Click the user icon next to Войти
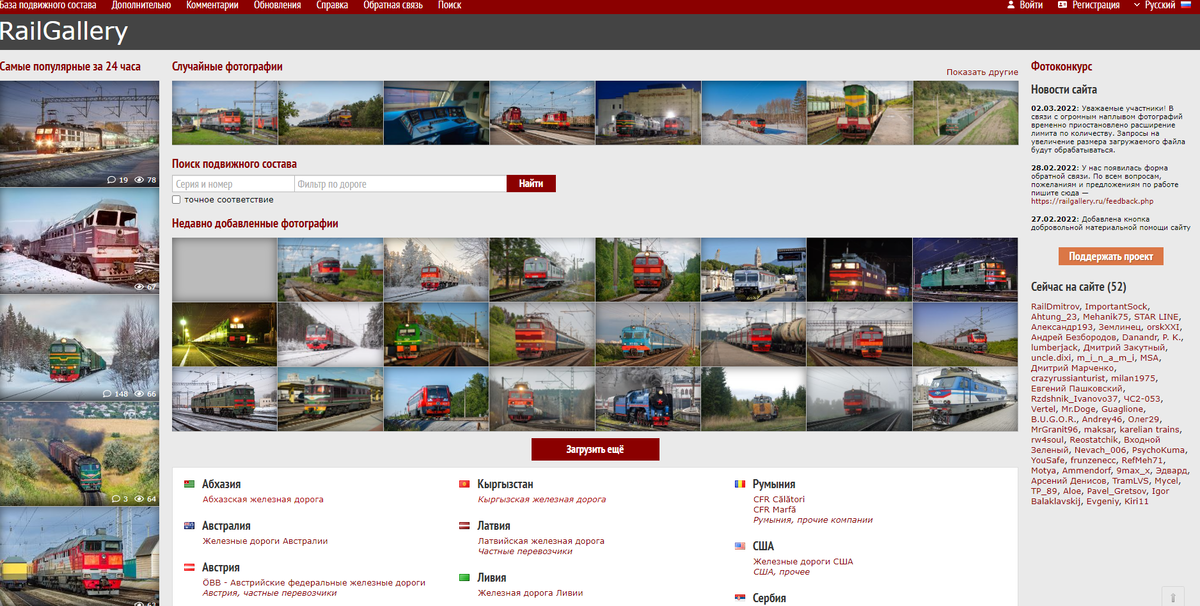 [x=1011, y=5]
